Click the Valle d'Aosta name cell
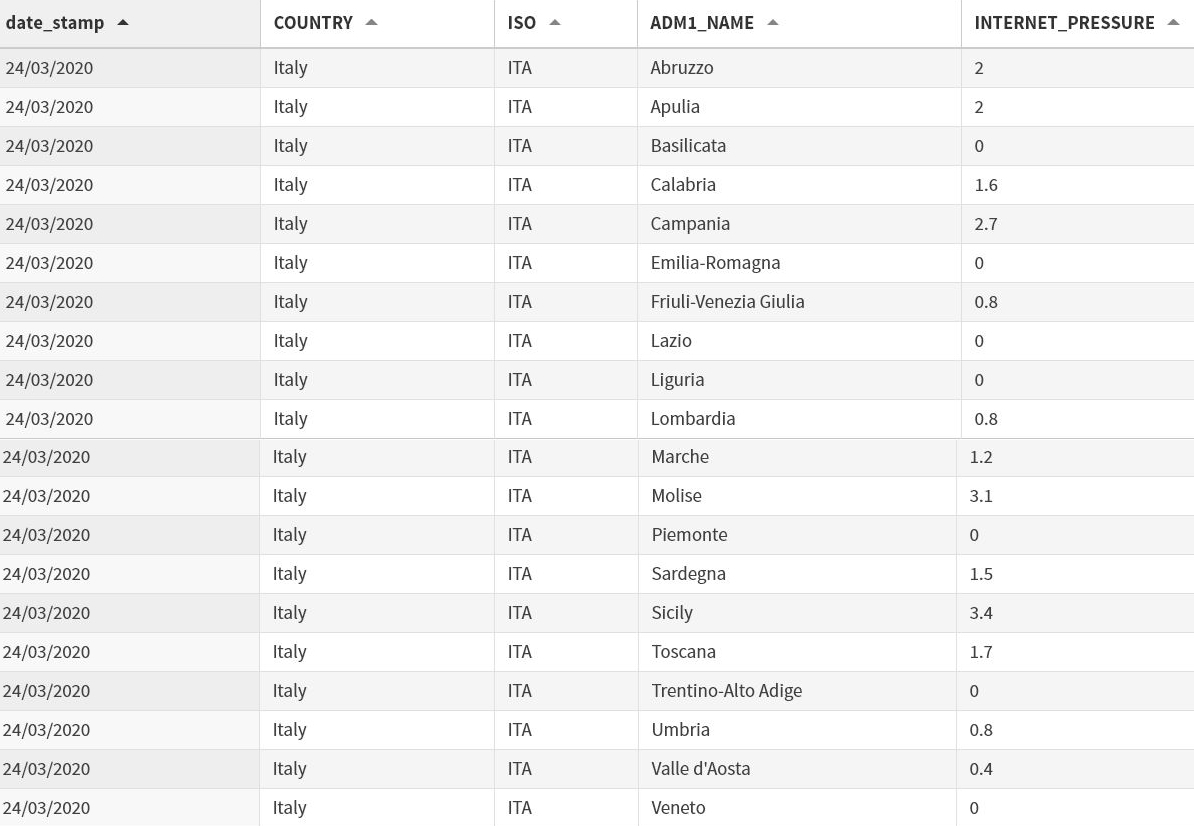 700,769
